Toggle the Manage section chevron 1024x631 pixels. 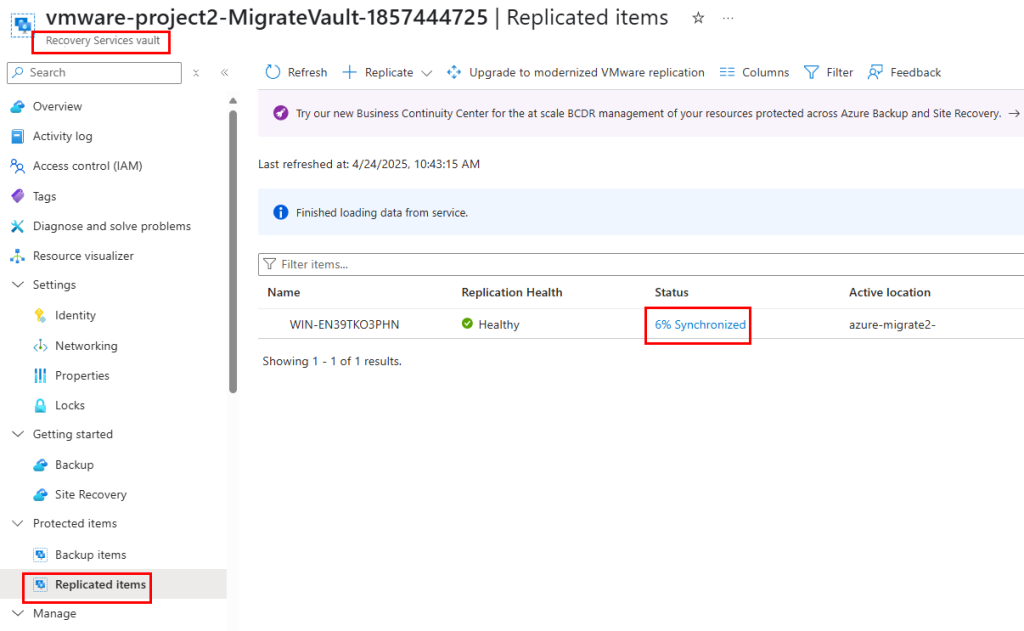(18, 613)
